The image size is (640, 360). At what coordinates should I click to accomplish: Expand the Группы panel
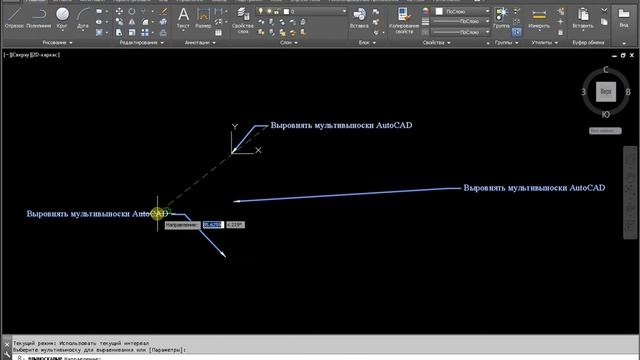[x=506, y=42]
